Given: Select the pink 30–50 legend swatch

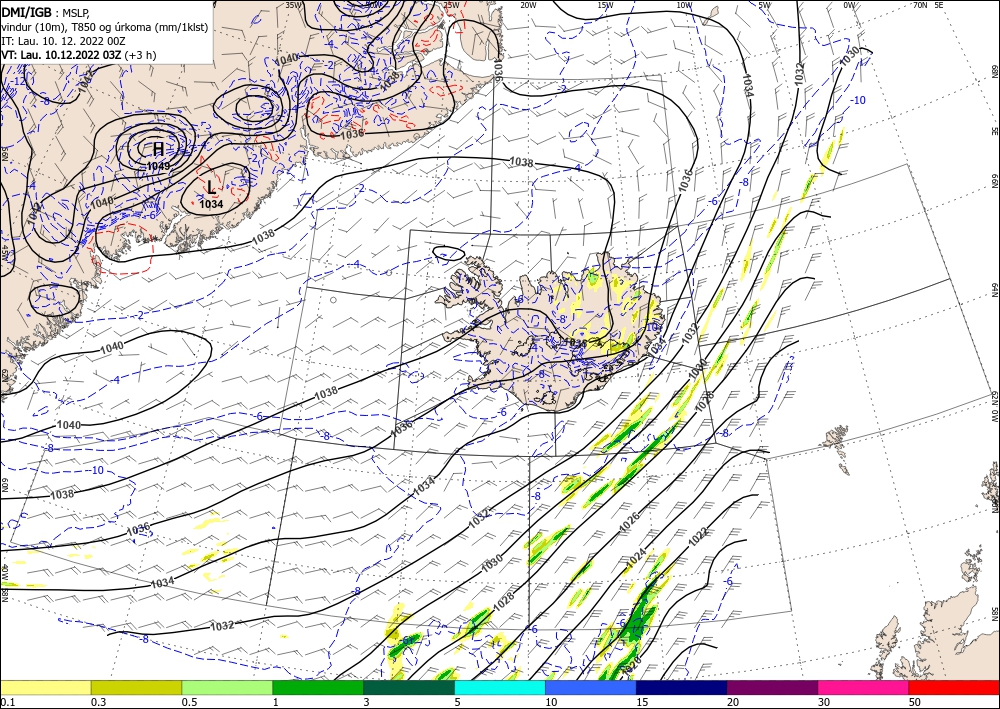Looking at the screenshot, I should [864, 687].
